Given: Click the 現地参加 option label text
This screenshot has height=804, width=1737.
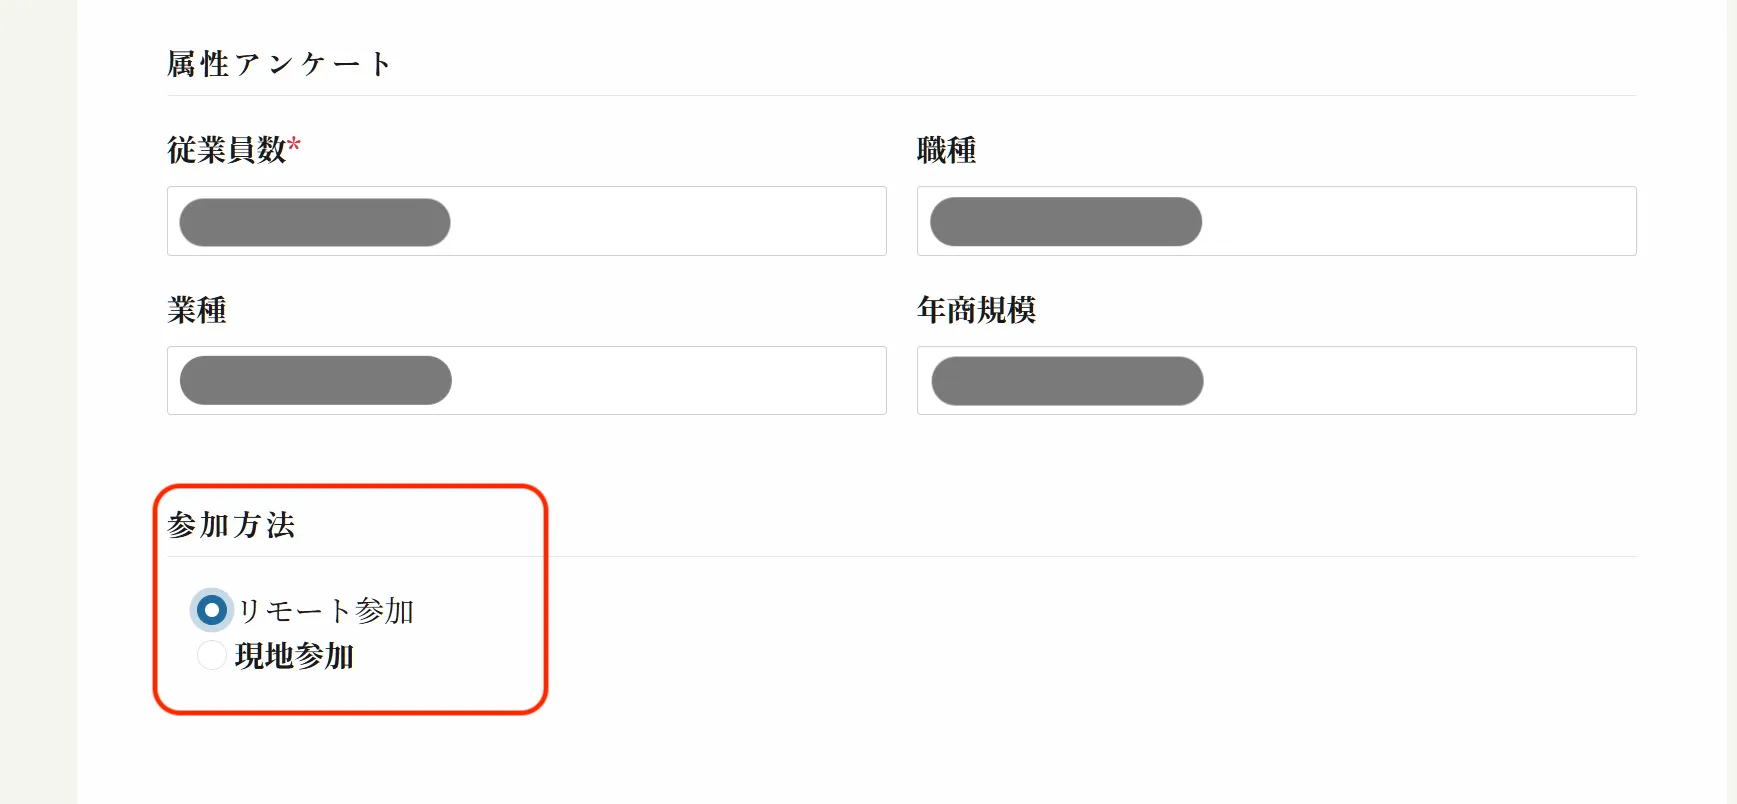Looking at the screenshot, I should [x=295, y=657].
